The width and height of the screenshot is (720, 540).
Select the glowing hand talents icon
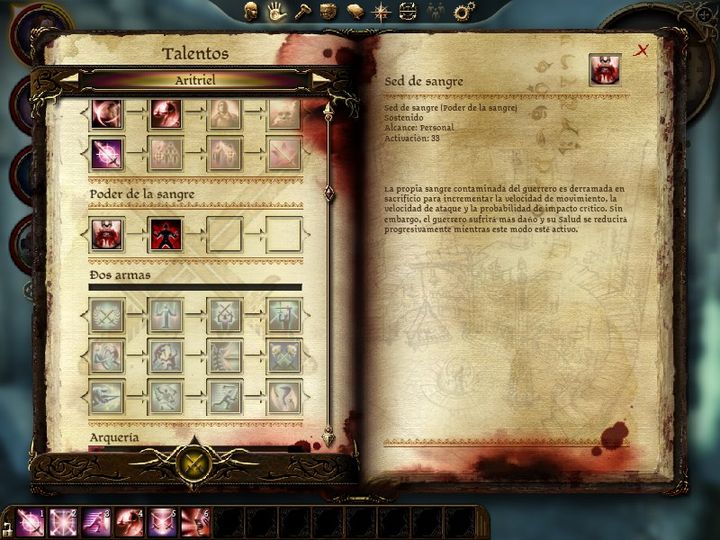point(276,11)
